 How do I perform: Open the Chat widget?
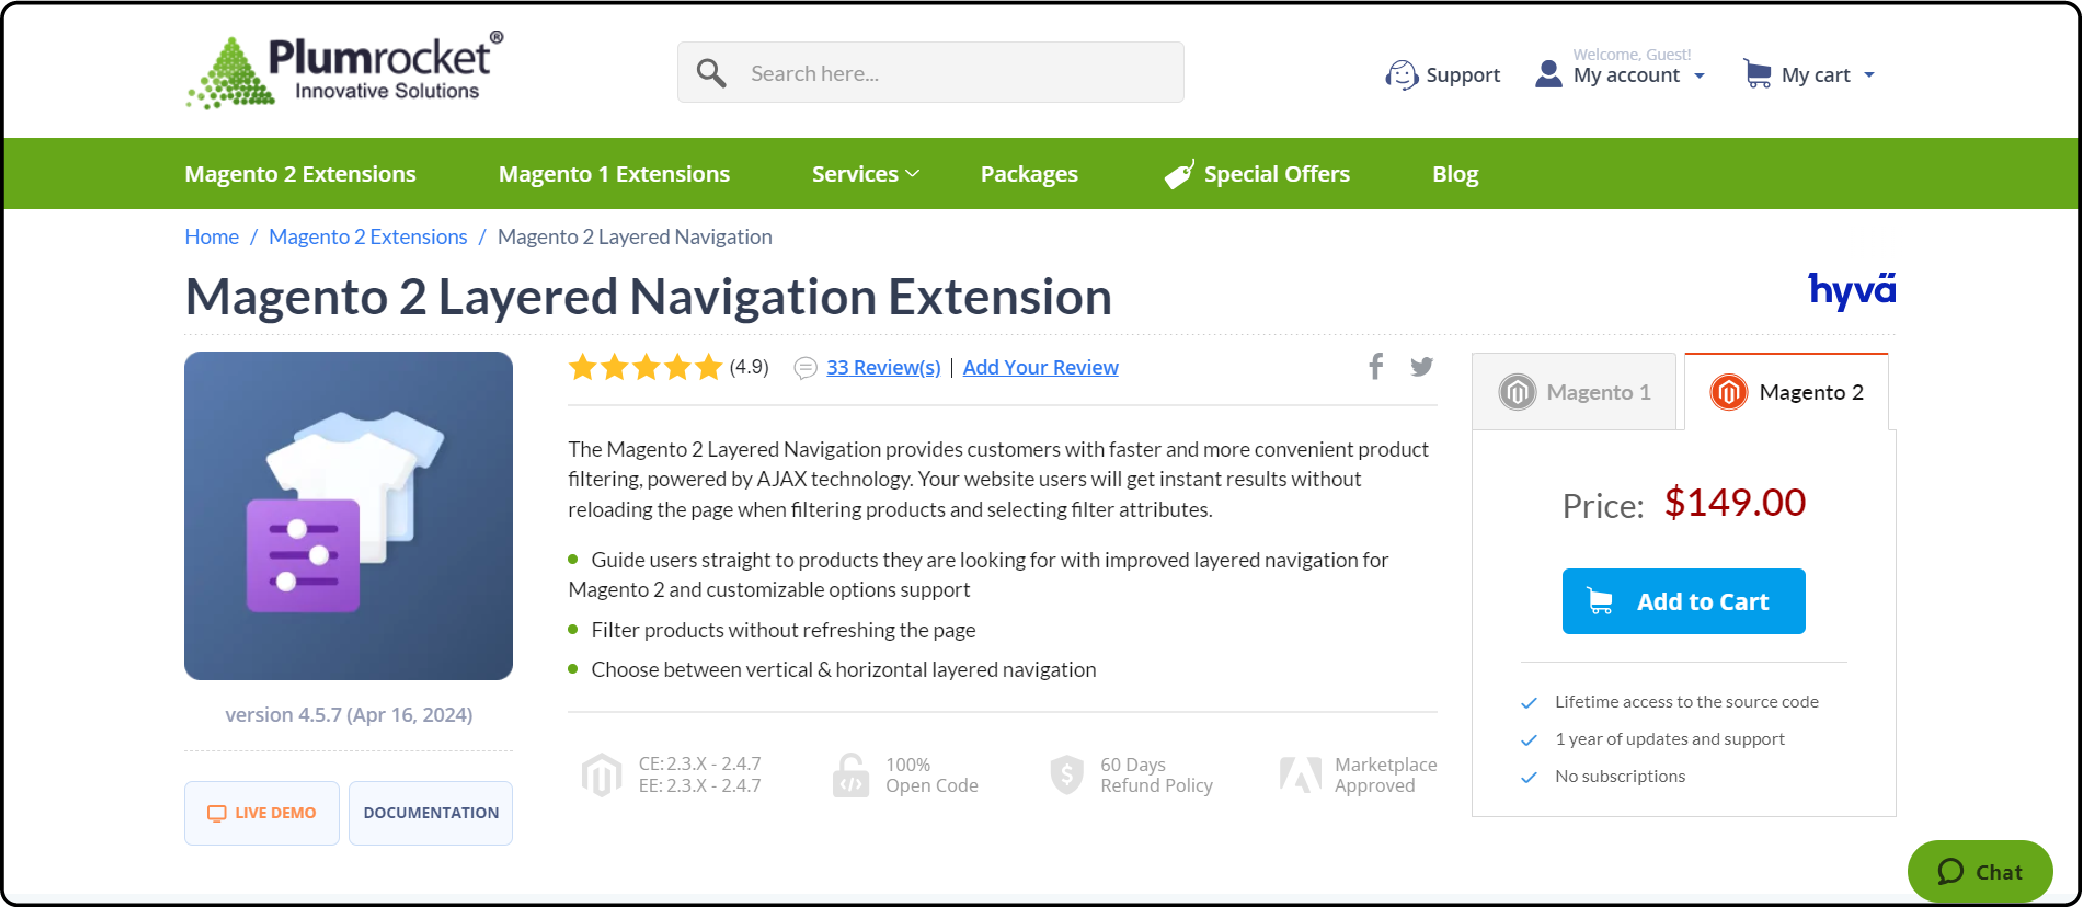click(1980, 872)
